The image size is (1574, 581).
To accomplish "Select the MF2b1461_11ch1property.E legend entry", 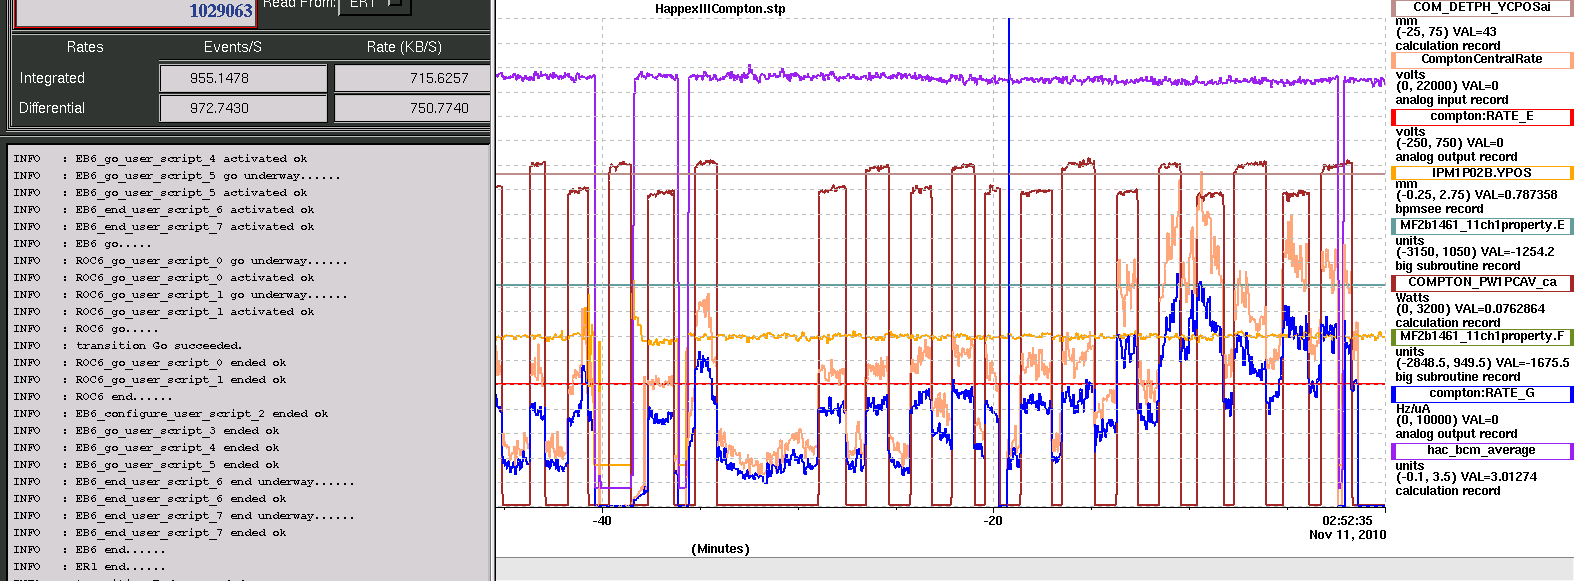I will click(1482, 225).
